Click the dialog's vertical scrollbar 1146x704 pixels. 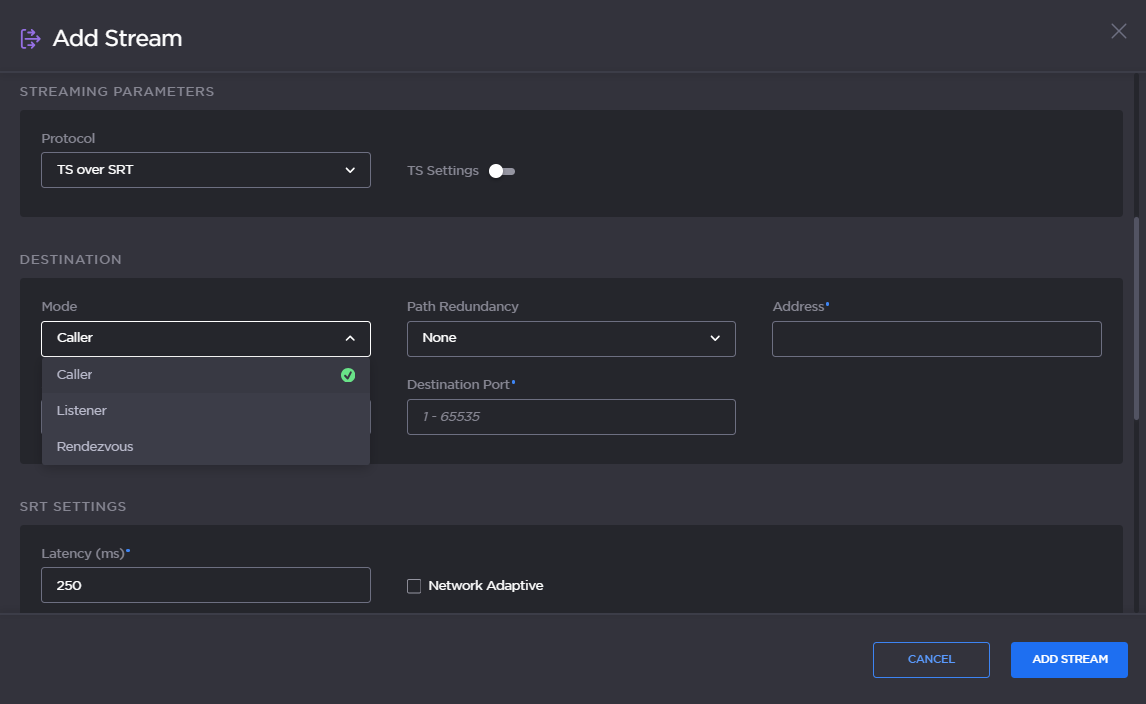(x=1136, y=317)
